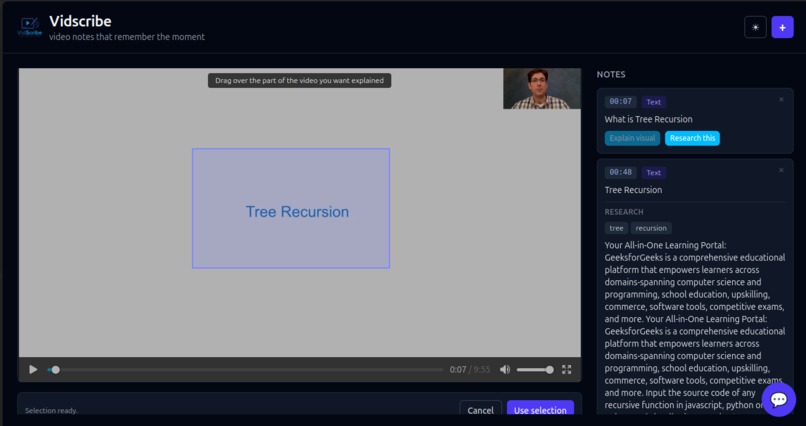
Task: Play the video
Action: pyautogui.click(x=33, y=369)
